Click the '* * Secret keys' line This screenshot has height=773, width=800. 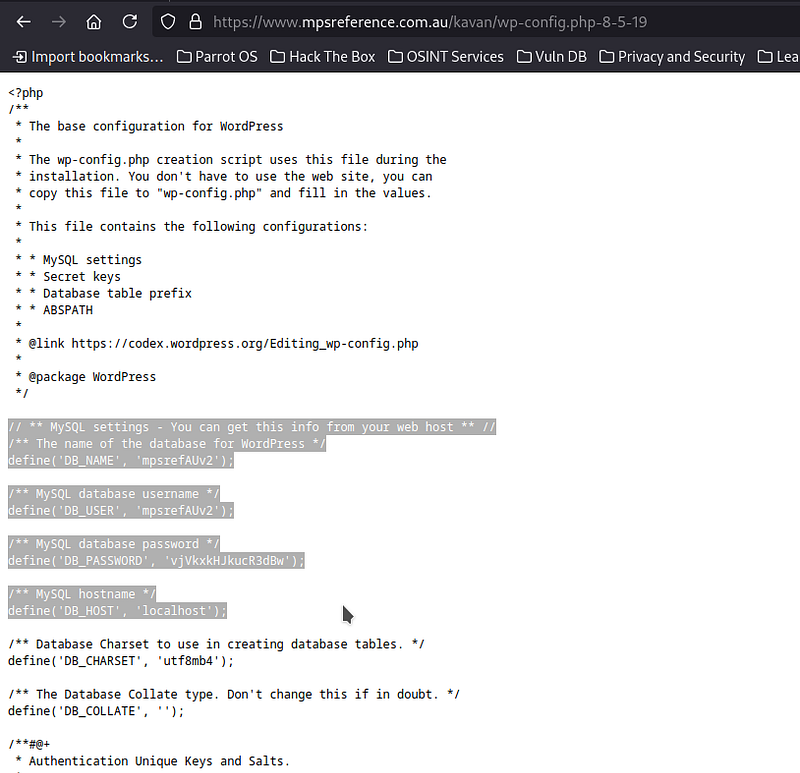coord(68,277)
